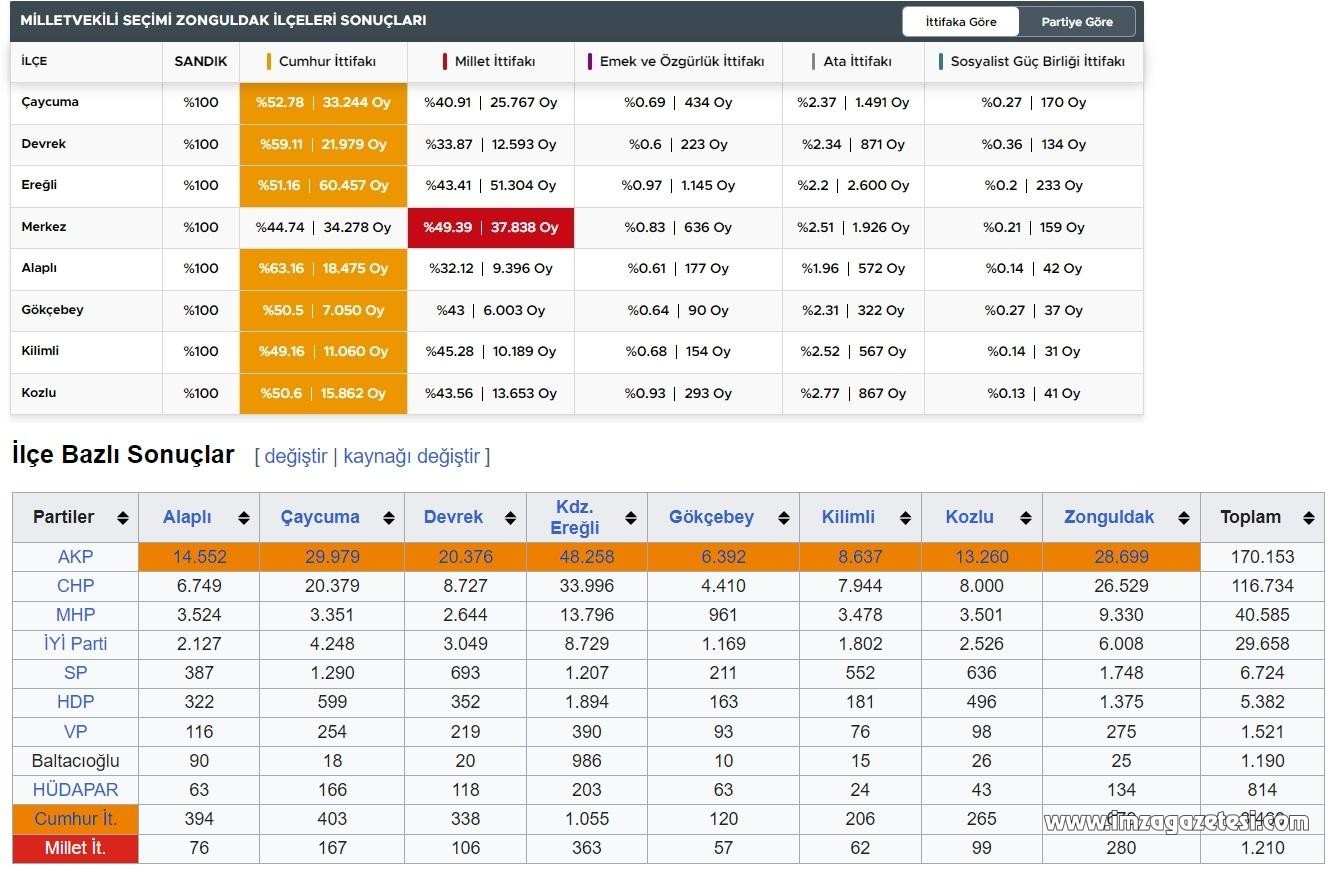Select the Merkez row in the district list
Image resolution: width=1329 pixels, height=870 pixels.
coord(576,227)
